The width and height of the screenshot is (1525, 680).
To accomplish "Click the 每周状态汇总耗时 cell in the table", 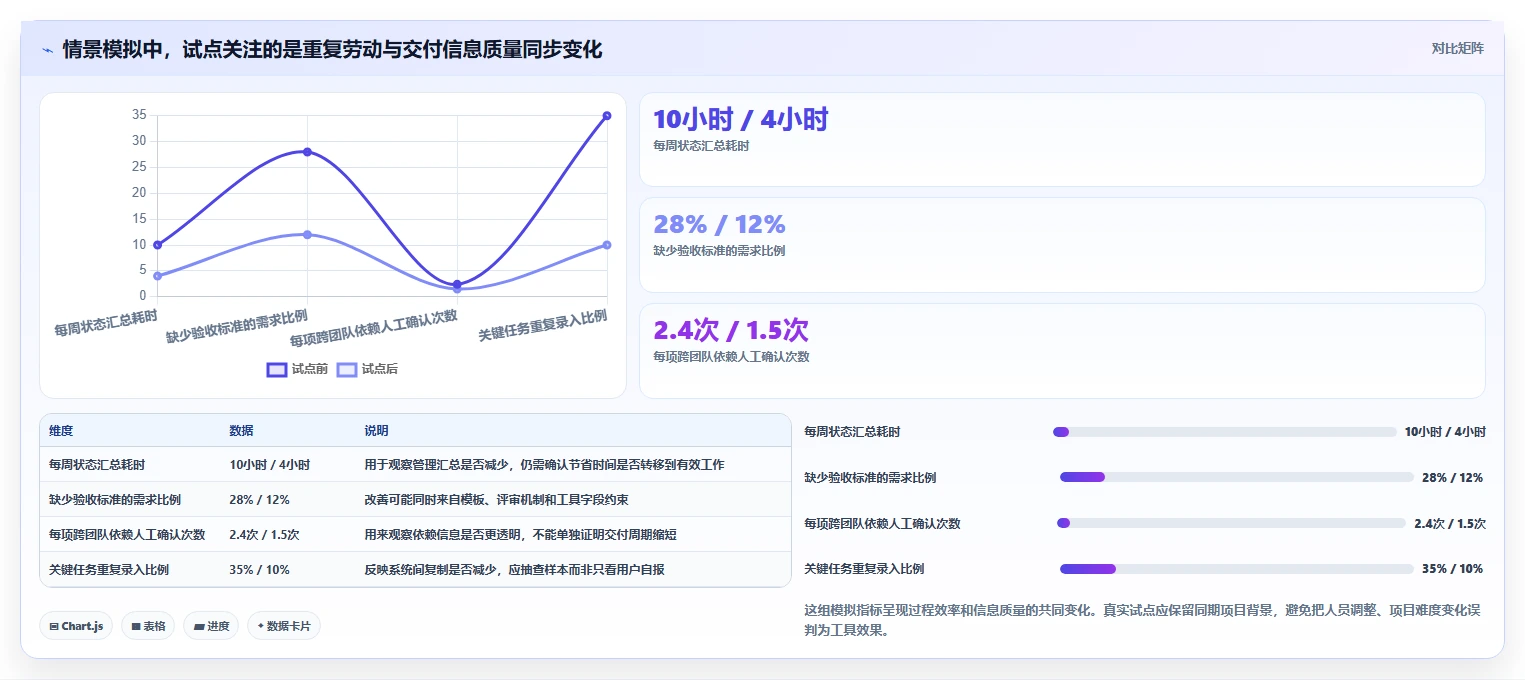I will pos(97,465).
